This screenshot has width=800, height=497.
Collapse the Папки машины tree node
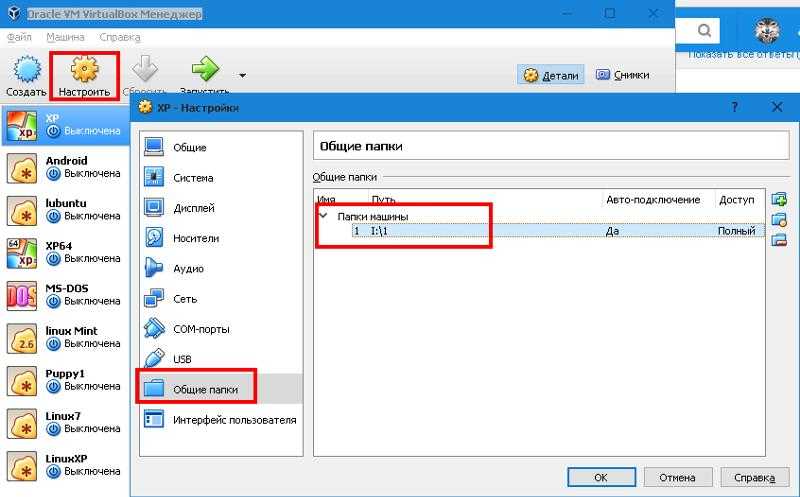tap(323, 216)
